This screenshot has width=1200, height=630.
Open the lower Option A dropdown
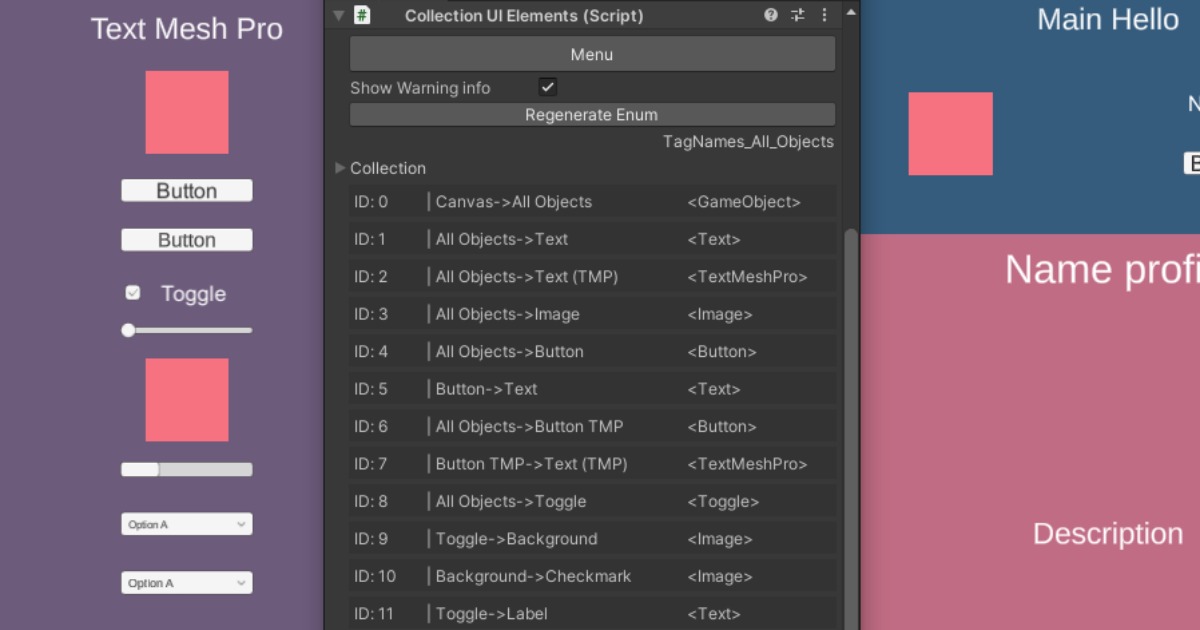186,582
